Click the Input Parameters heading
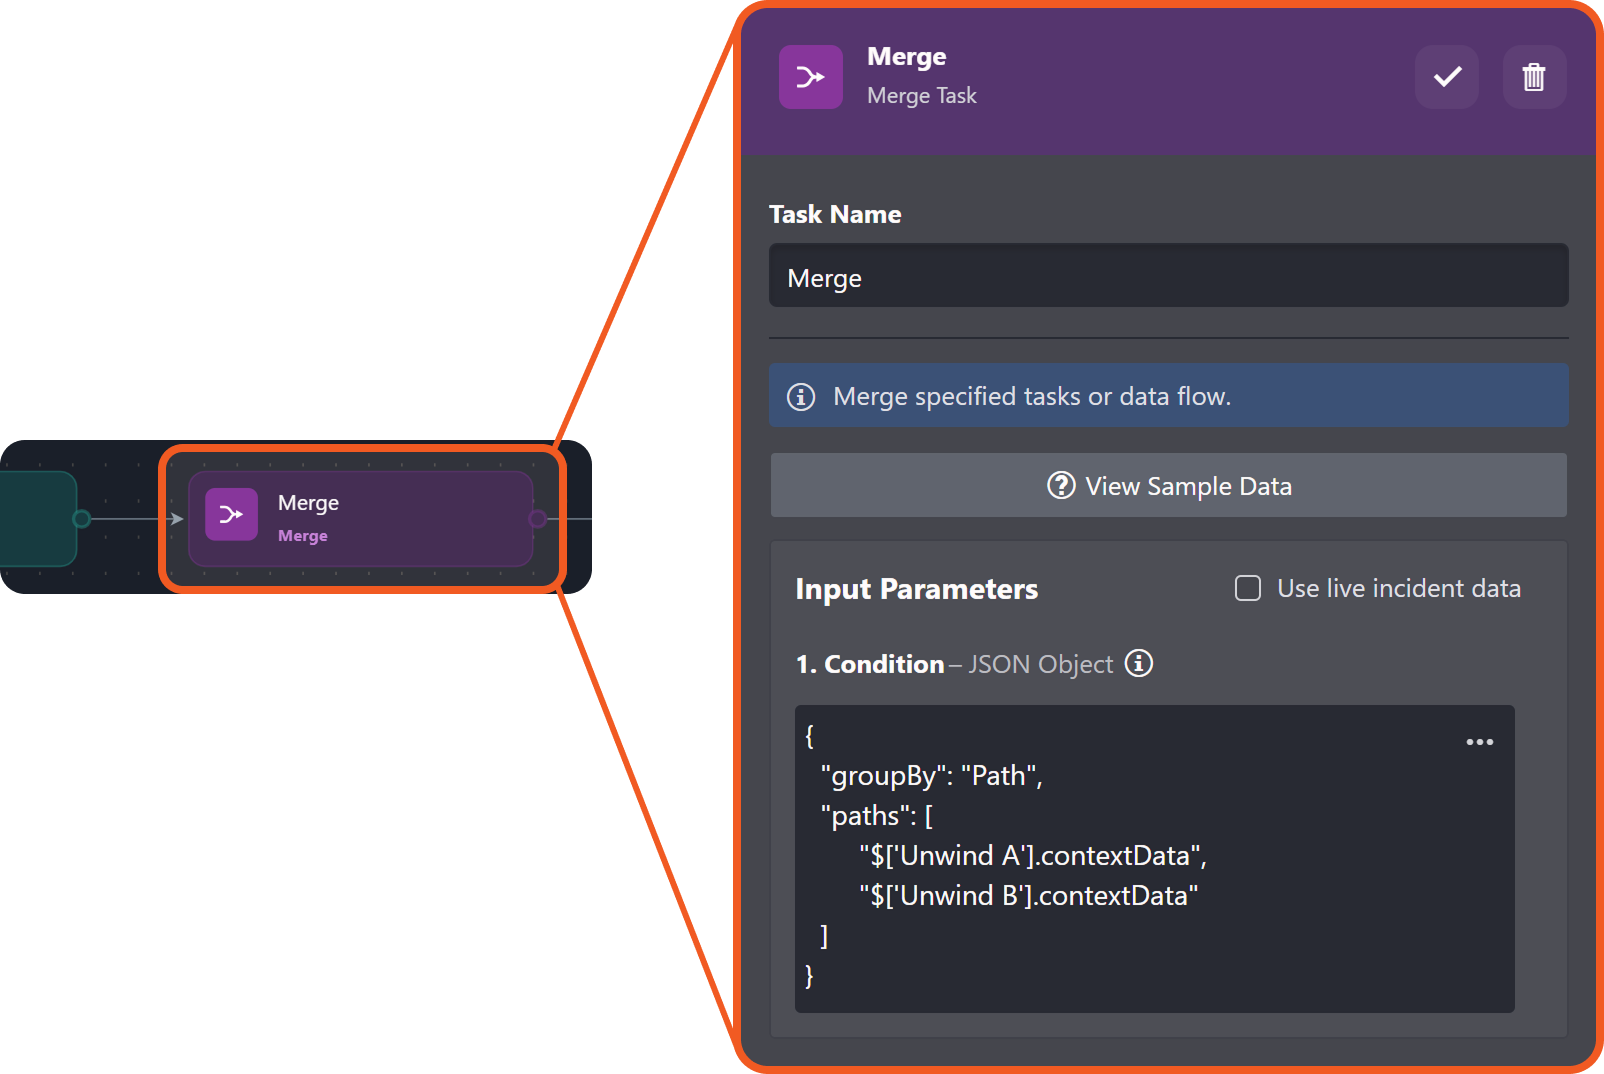This screenshot has height=1074, width=1604. 917,589
